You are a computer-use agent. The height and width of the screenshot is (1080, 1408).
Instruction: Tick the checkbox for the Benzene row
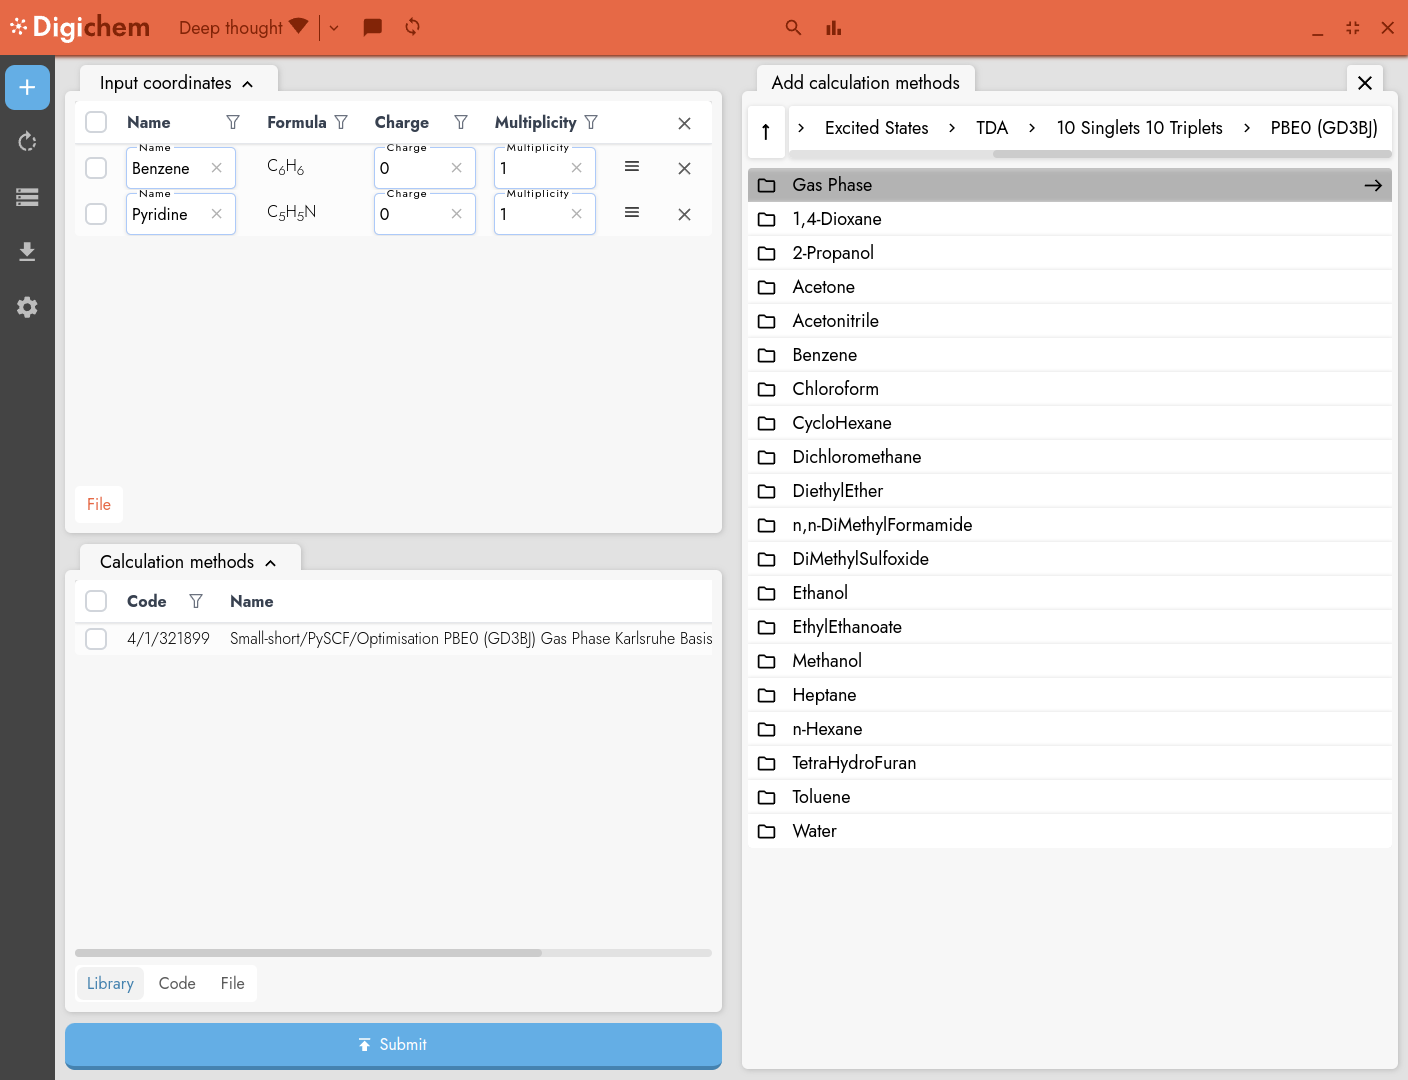point(96,168)
